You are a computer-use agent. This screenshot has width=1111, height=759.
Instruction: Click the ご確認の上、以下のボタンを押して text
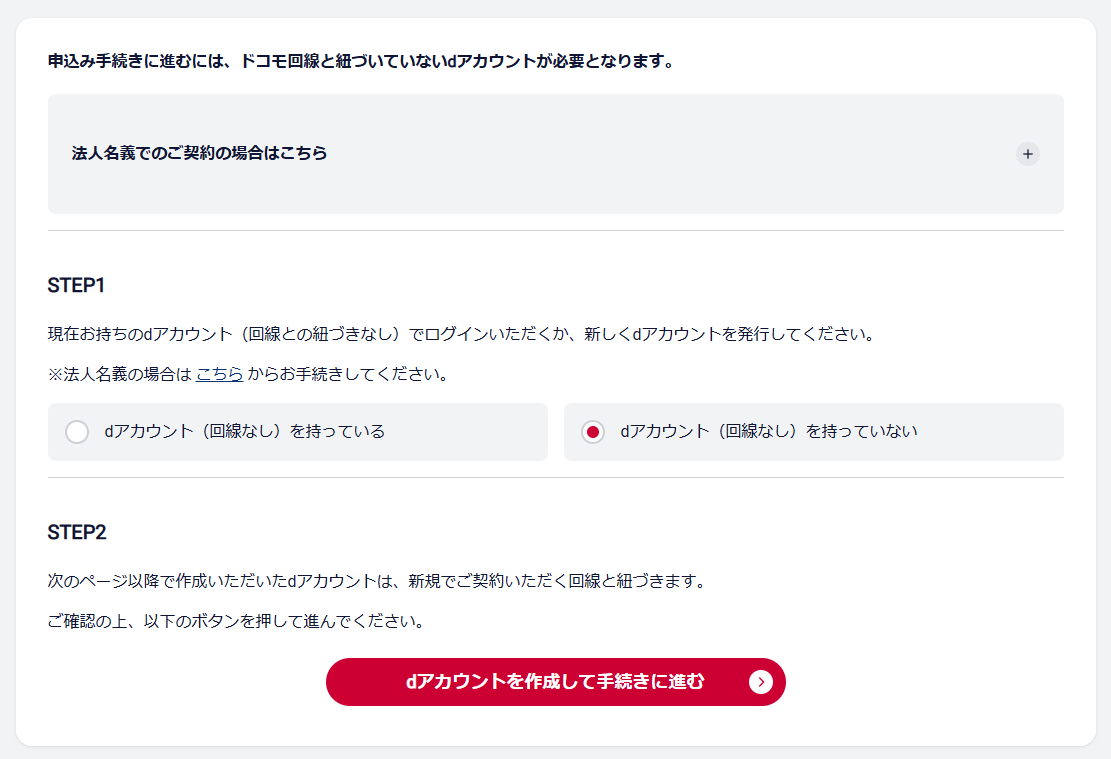tap(236, 621)
